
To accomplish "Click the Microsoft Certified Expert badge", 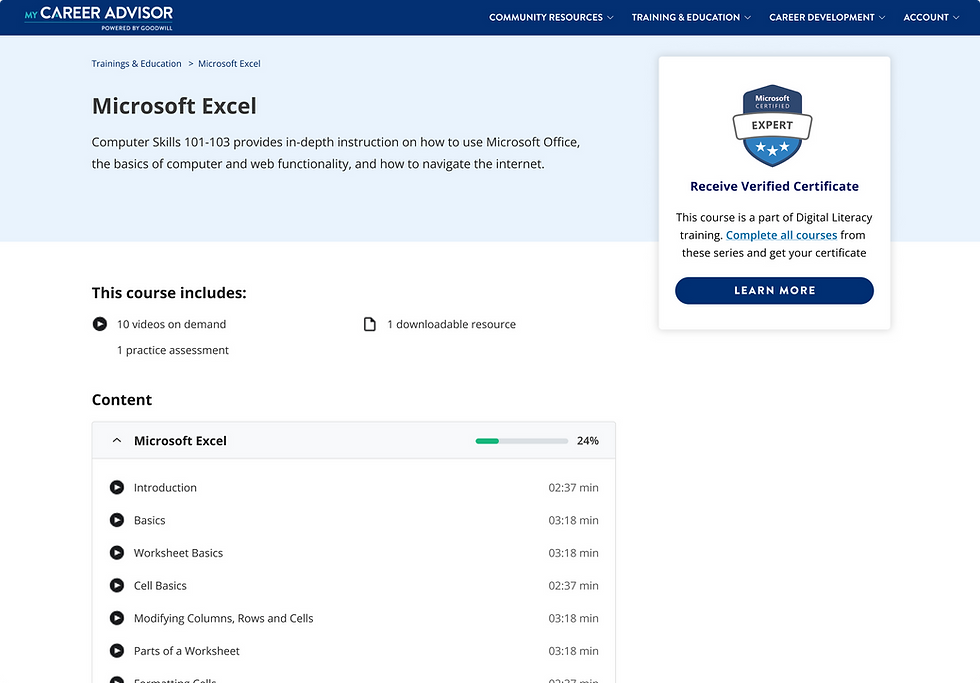I will pyautogui.click(x=772, y=125).
